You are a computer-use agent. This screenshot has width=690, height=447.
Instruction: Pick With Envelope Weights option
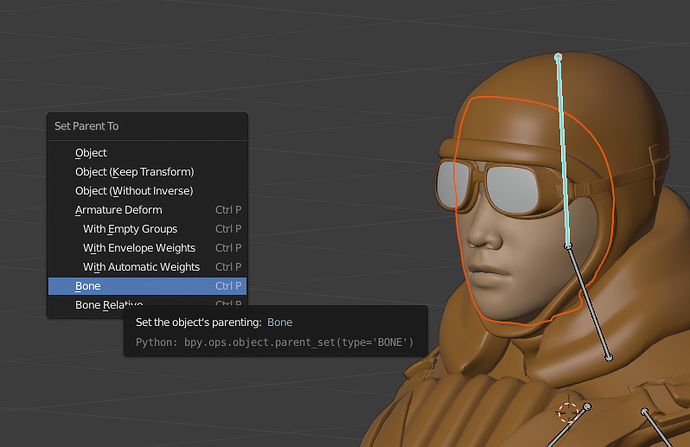(x=147, y=248)
